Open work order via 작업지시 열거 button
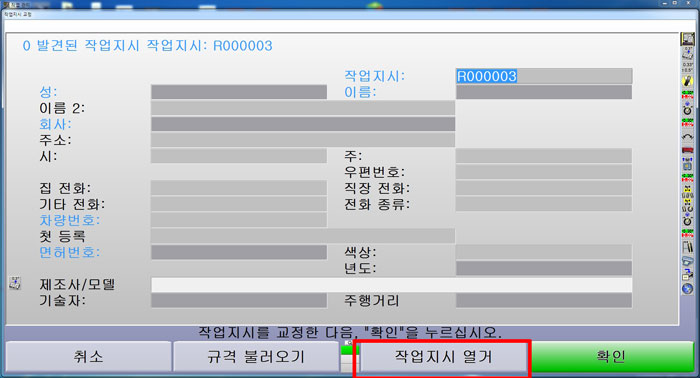Screen dimensions: 700x378 (x=443, y=356)
